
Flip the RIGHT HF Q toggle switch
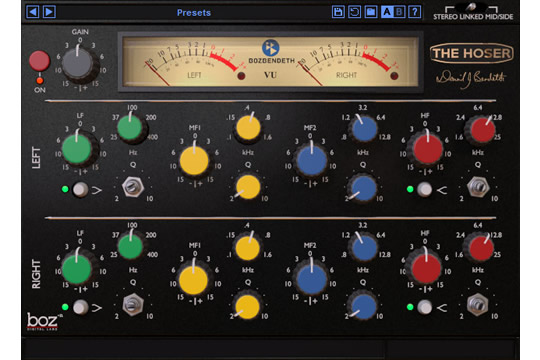point(477,305)
